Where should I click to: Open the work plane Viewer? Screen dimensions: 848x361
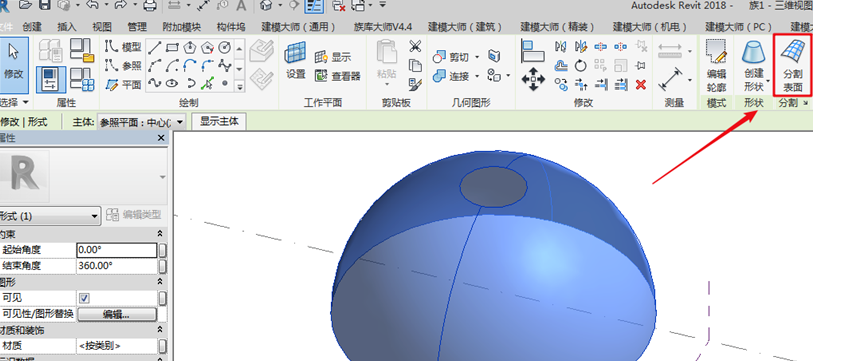point(337,76)
